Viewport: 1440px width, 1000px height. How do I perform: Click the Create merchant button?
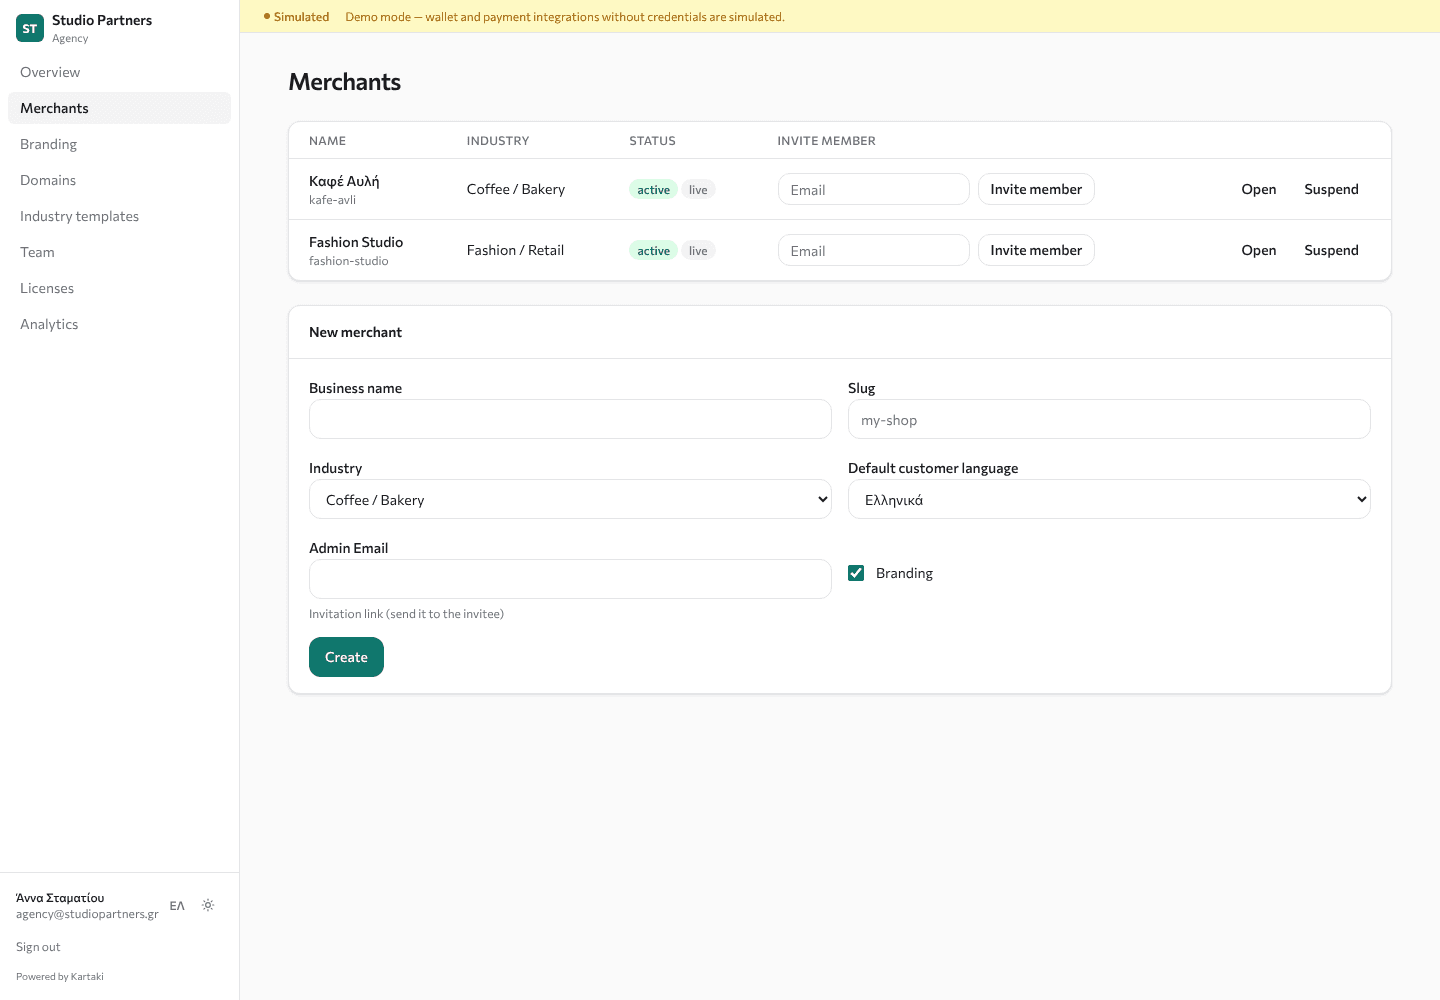(346, 657)
